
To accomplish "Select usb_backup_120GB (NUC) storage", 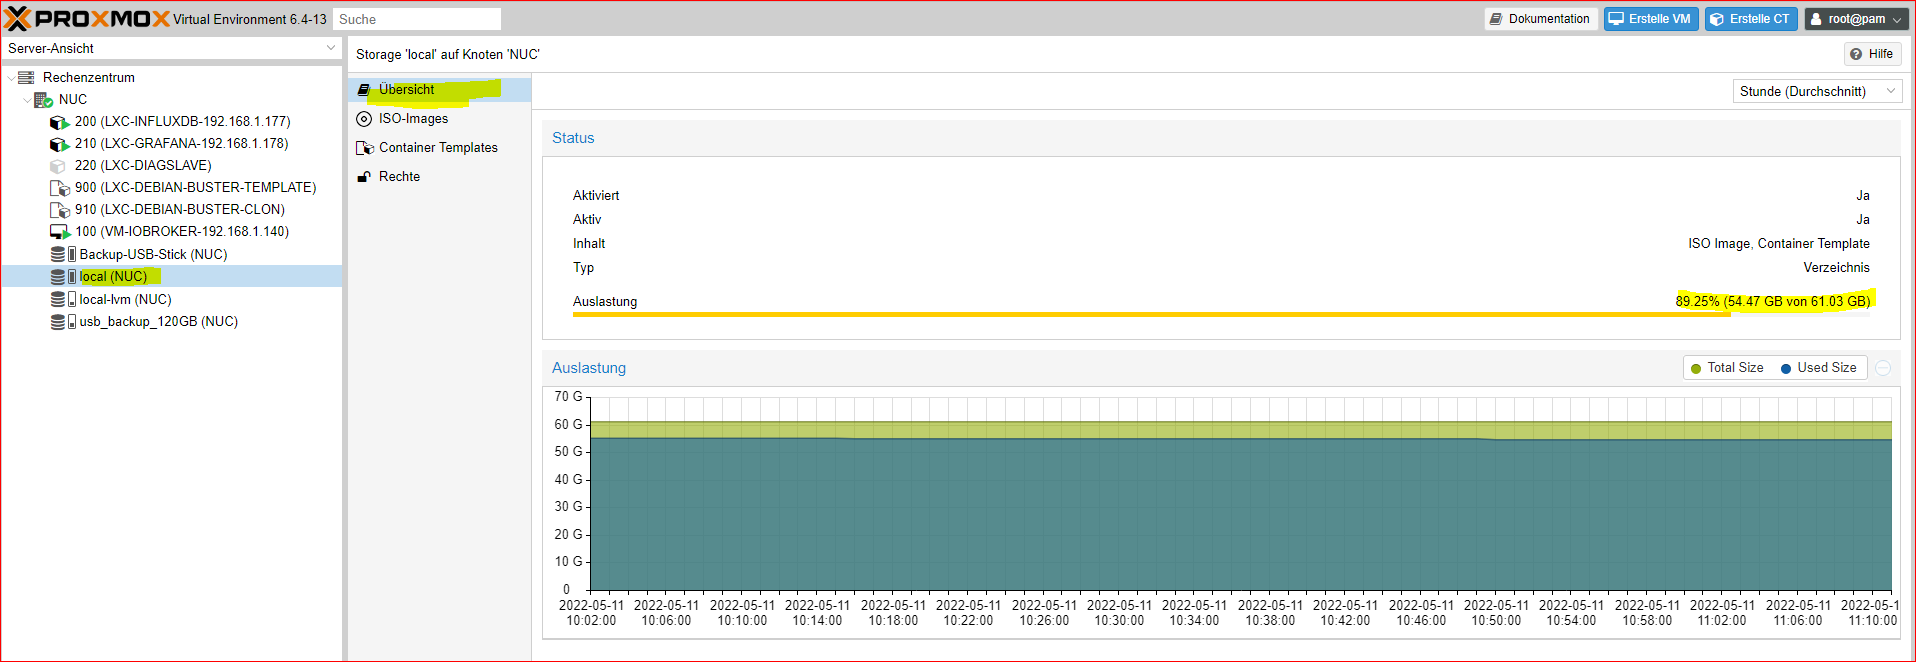I will 158,322.
